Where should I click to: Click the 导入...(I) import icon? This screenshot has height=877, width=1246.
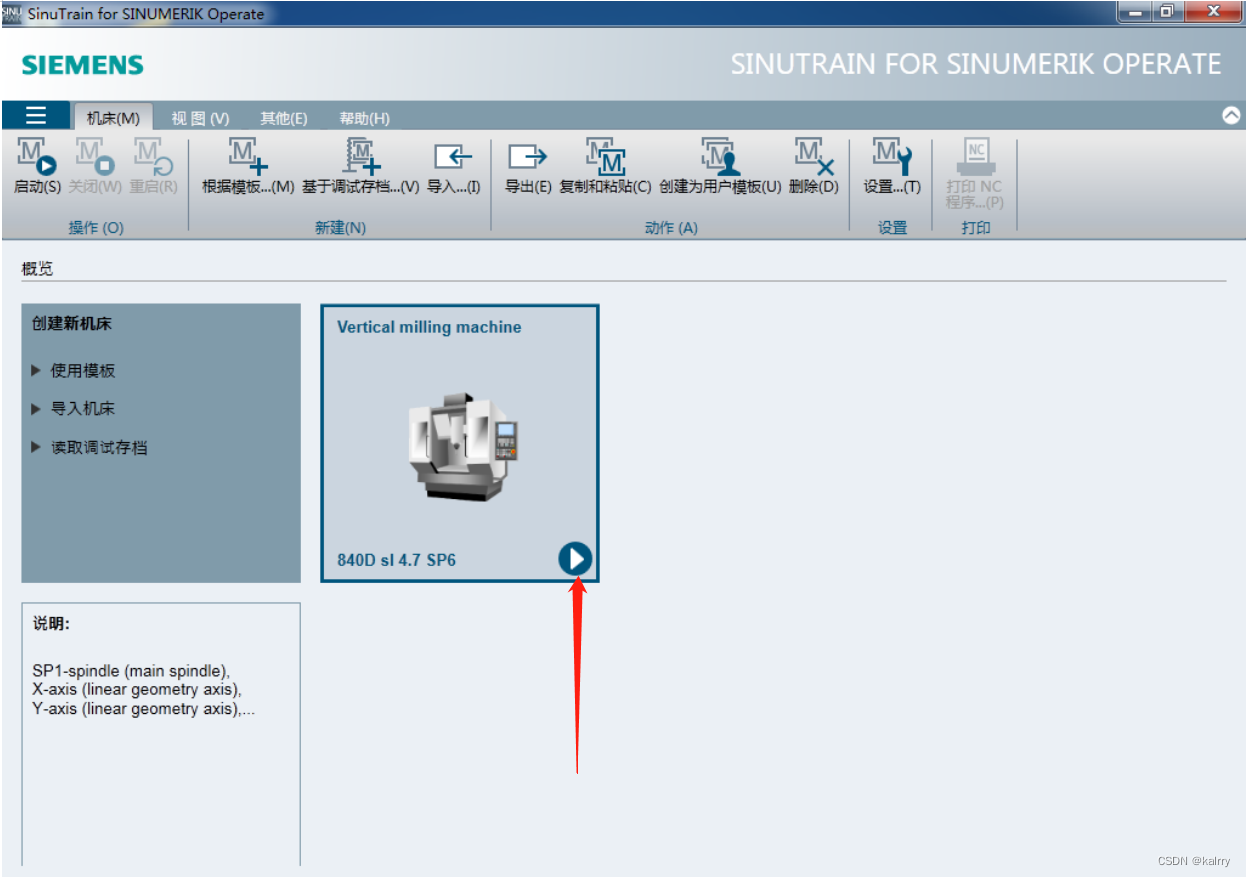[x=453, y=158]
